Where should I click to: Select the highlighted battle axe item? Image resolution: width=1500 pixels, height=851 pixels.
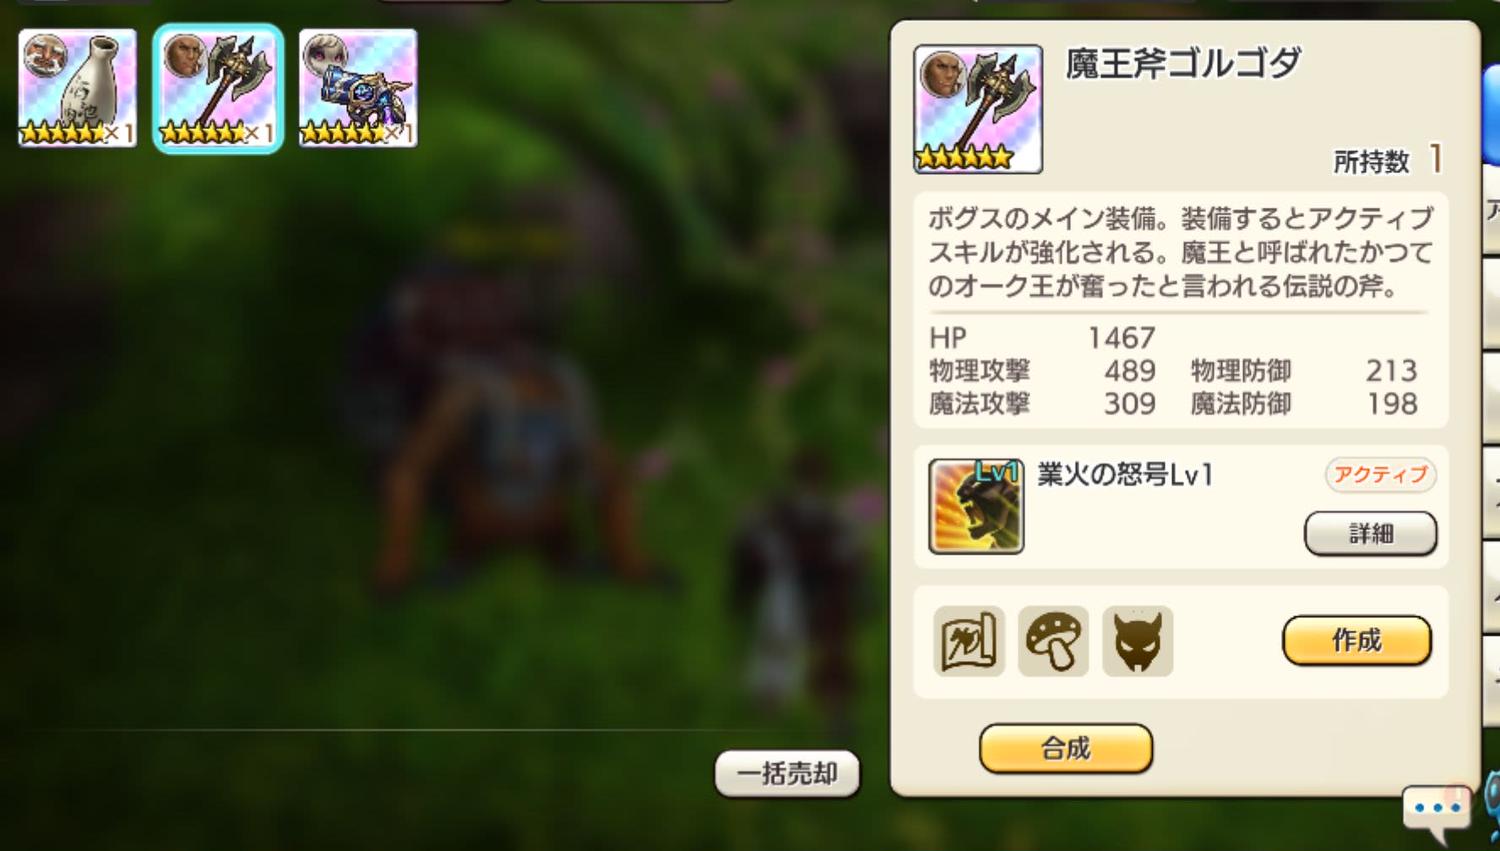coord(218,88)
